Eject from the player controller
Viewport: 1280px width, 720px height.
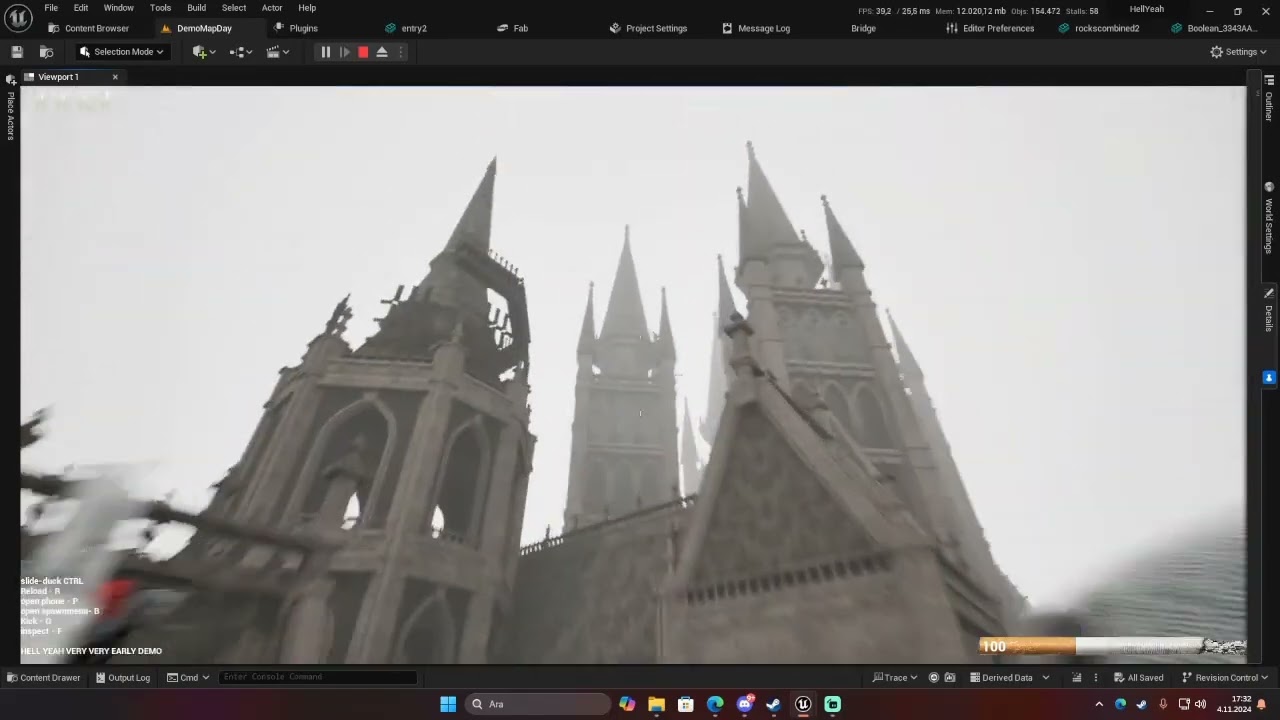382,52
